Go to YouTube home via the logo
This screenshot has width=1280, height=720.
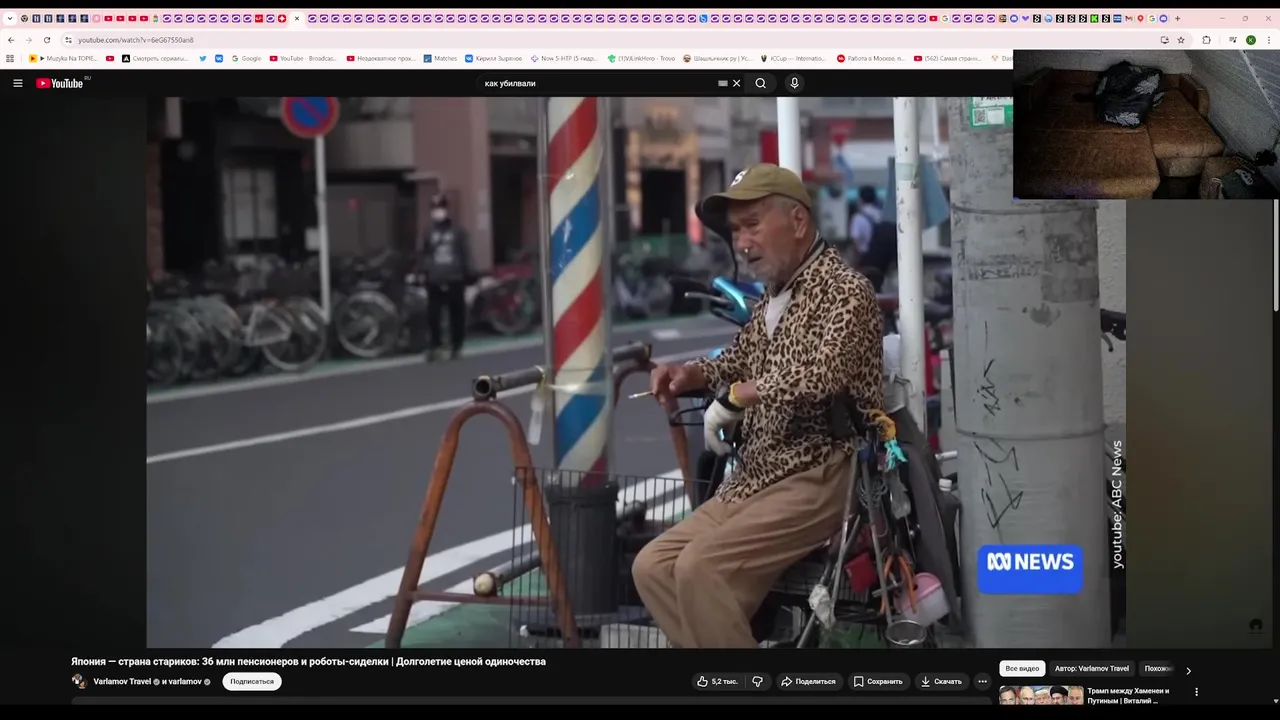tap(62, 83)
